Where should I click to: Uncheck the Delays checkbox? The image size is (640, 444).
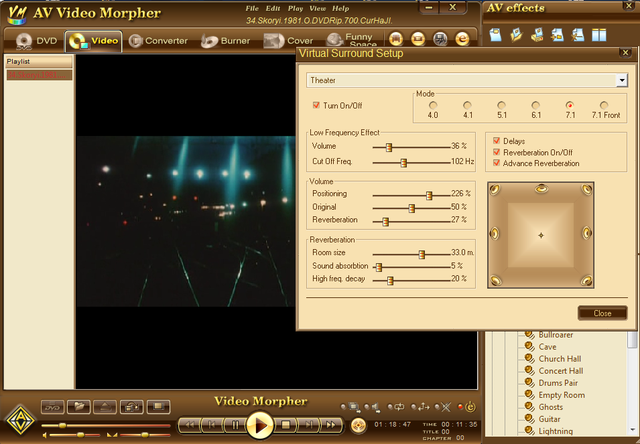coord(496,141)
